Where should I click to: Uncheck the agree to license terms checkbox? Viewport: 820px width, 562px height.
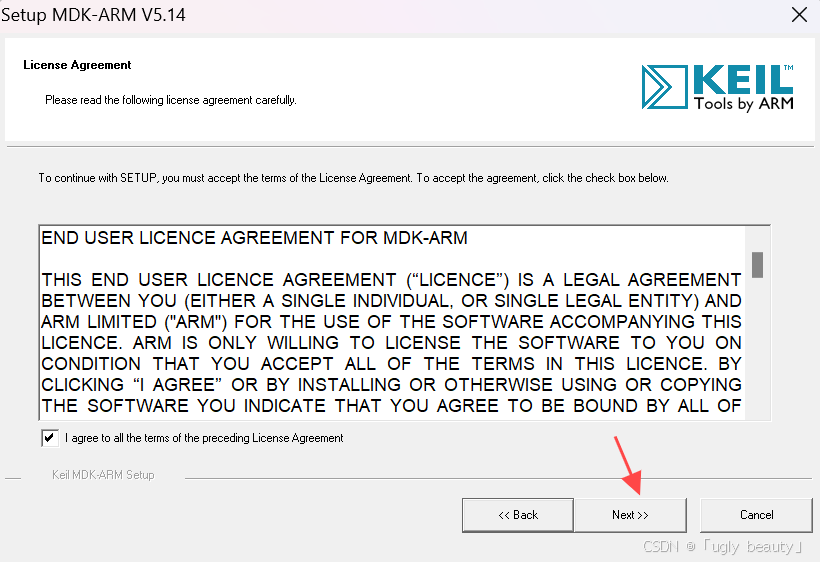click(50, 438)
